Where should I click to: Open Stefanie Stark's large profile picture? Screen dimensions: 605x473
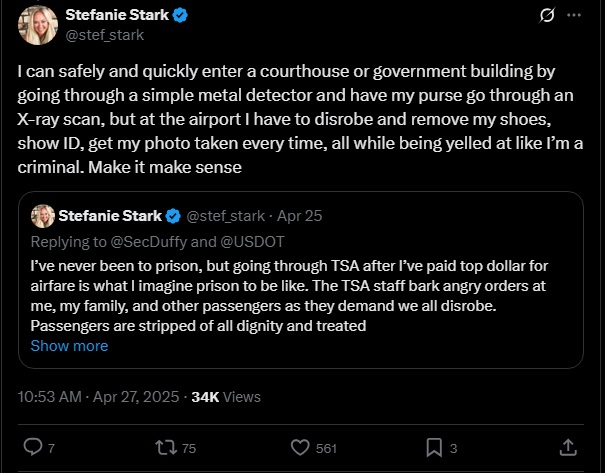point(38,25)
